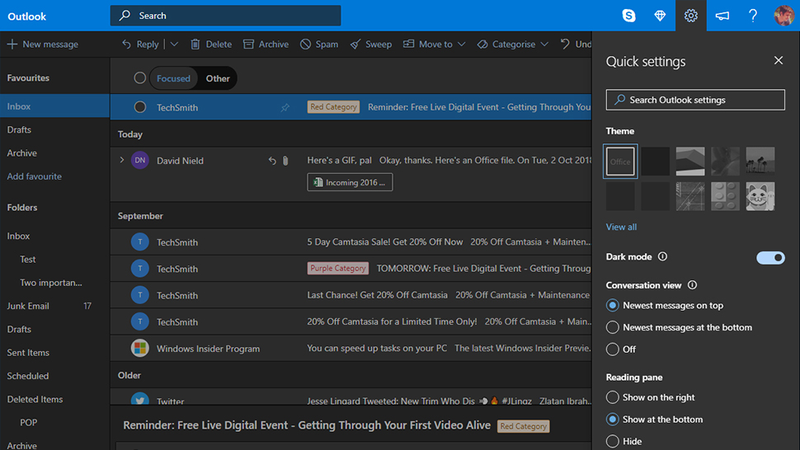Click the Windows Insider Program logo avatar
The height and width of the screenshot is (450, 800).
140,348
